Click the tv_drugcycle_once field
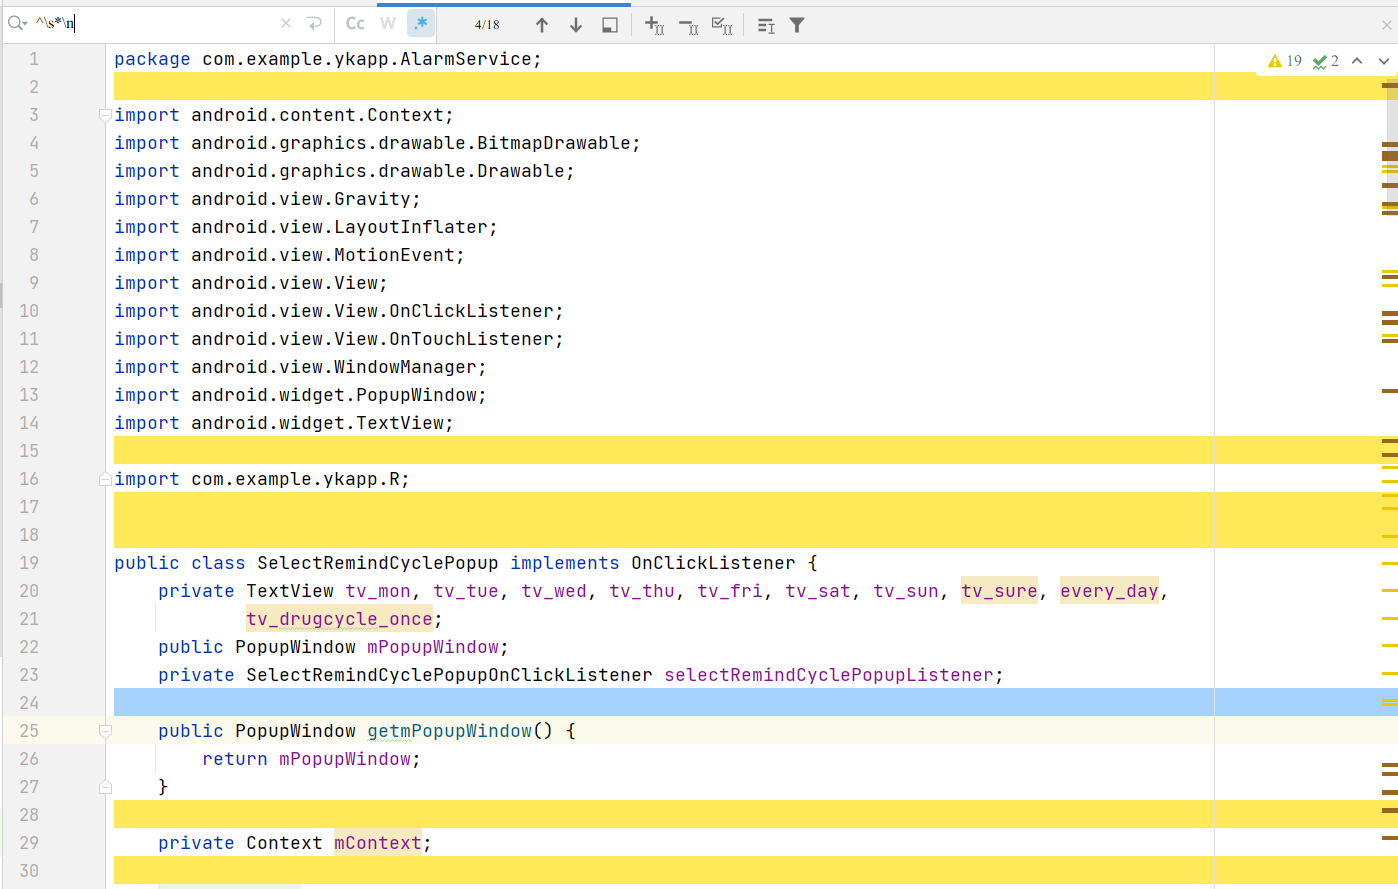Viewport: 1398px width, 889px height. pyautogui.click(x=340, y=619)
